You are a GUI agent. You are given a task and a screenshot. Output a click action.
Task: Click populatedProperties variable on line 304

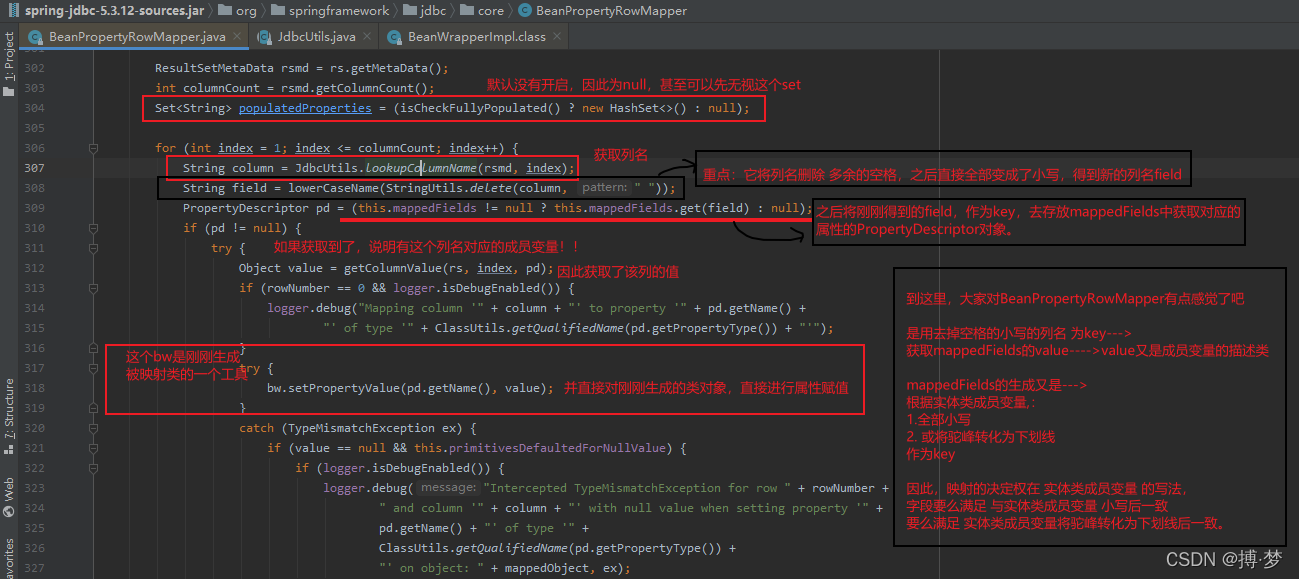(305, 108)
